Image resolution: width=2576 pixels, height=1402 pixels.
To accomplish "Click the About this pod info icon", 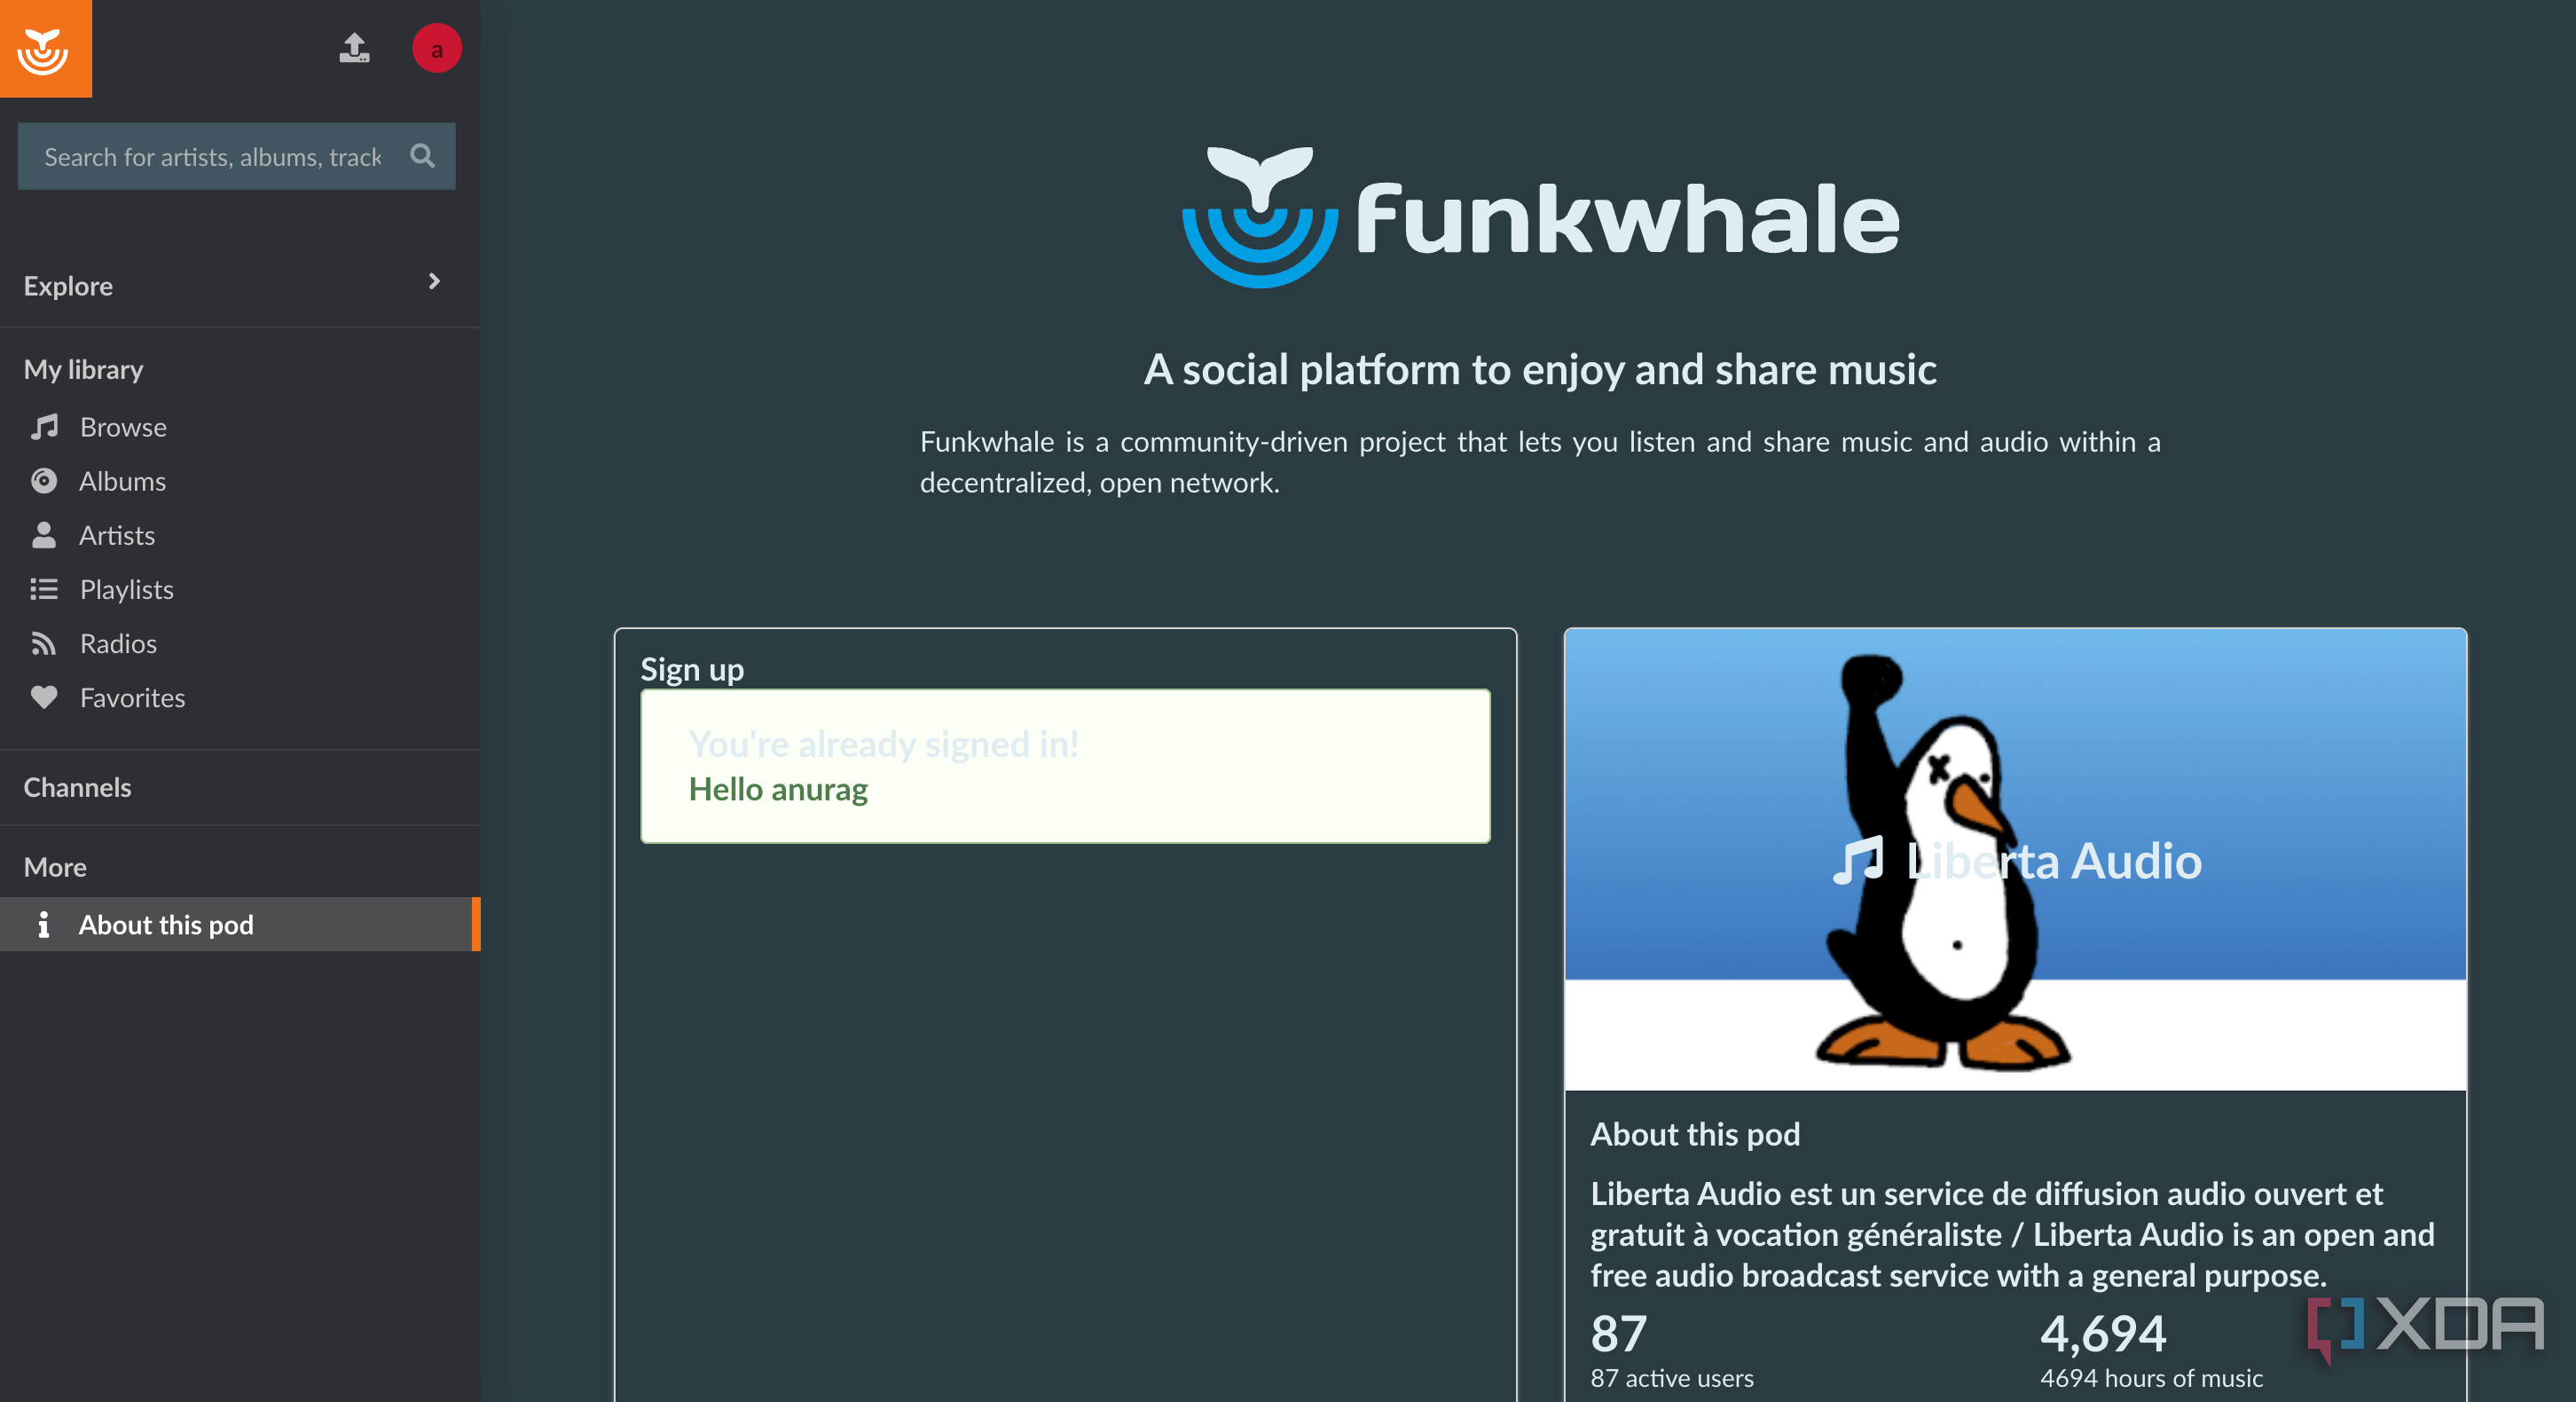I will [43, 924].
